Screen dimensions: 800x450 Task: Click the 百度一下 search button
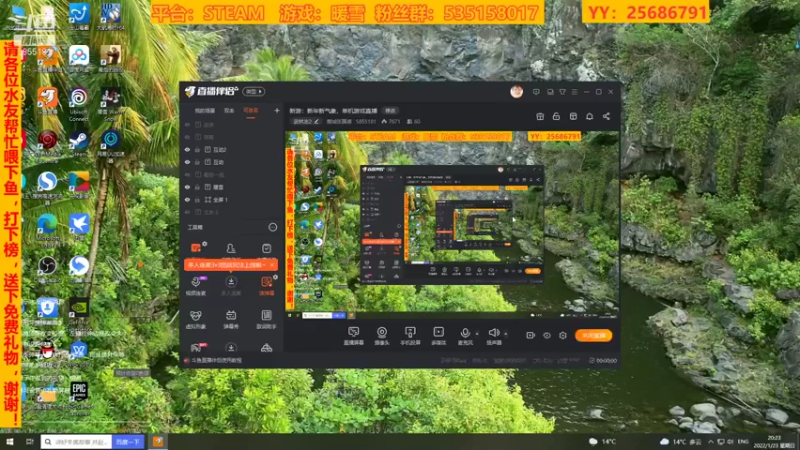[128, 441]
